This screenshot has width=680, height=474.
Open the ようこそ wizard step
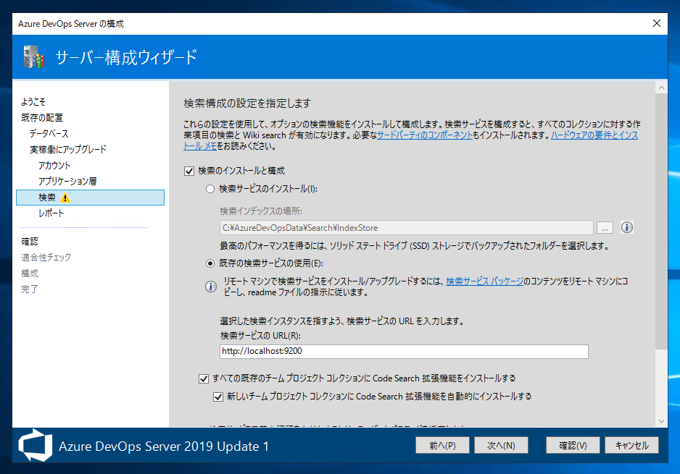tap(33, 102)
